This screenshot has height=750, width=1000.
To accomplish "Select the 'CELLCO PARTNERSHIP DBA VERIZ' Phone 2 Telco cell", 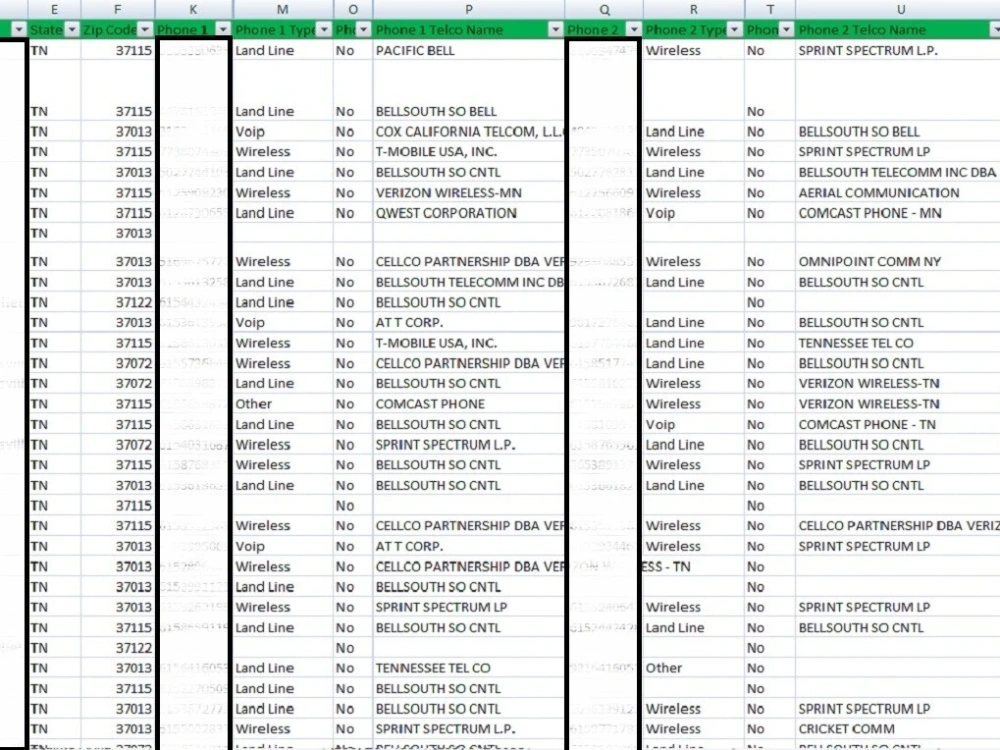I will point(898,526).
